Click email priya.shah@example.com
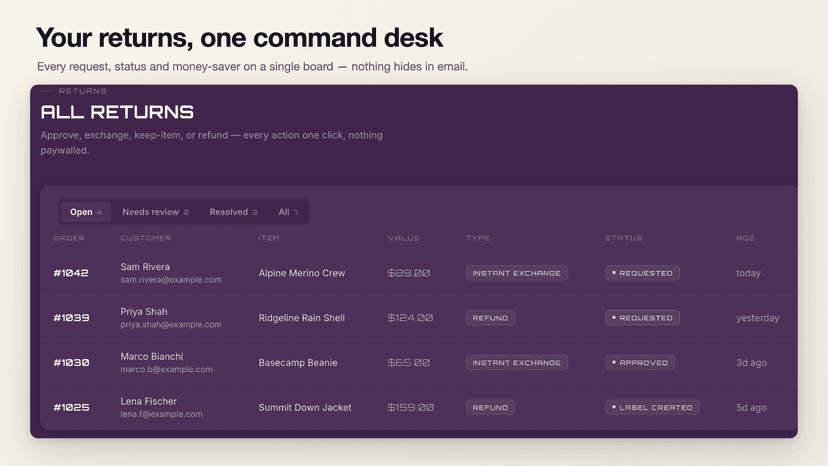The height and width of the screenshot is (466, 828). 171,325
